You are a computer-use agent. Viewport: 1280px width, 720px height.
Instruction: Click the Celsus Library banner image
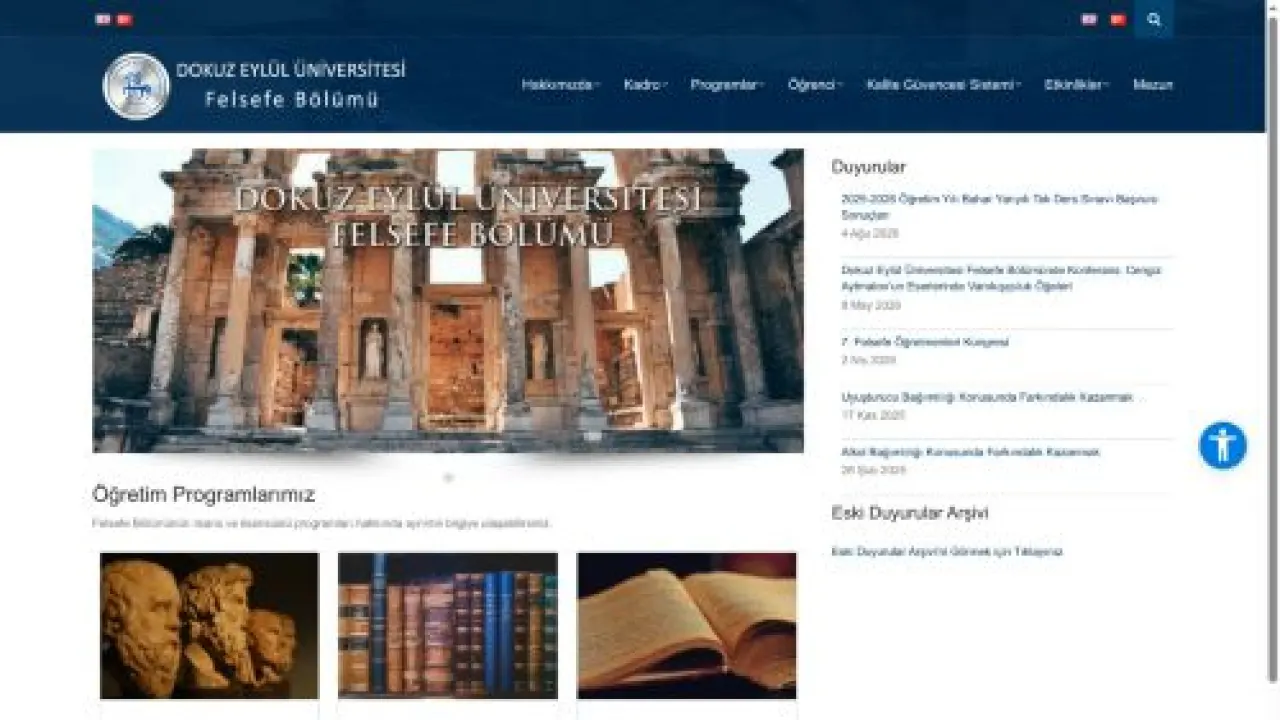click(448, 301)
